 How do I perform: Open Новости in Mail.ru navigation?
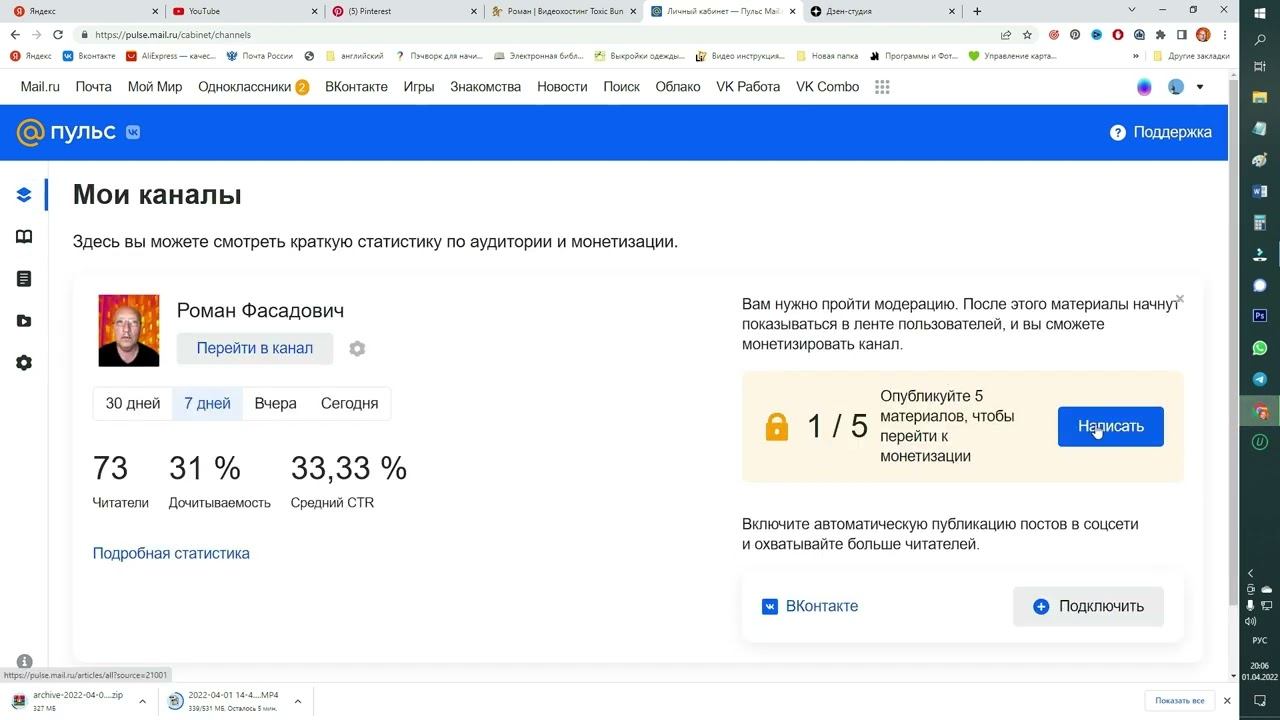pos(562,87)
